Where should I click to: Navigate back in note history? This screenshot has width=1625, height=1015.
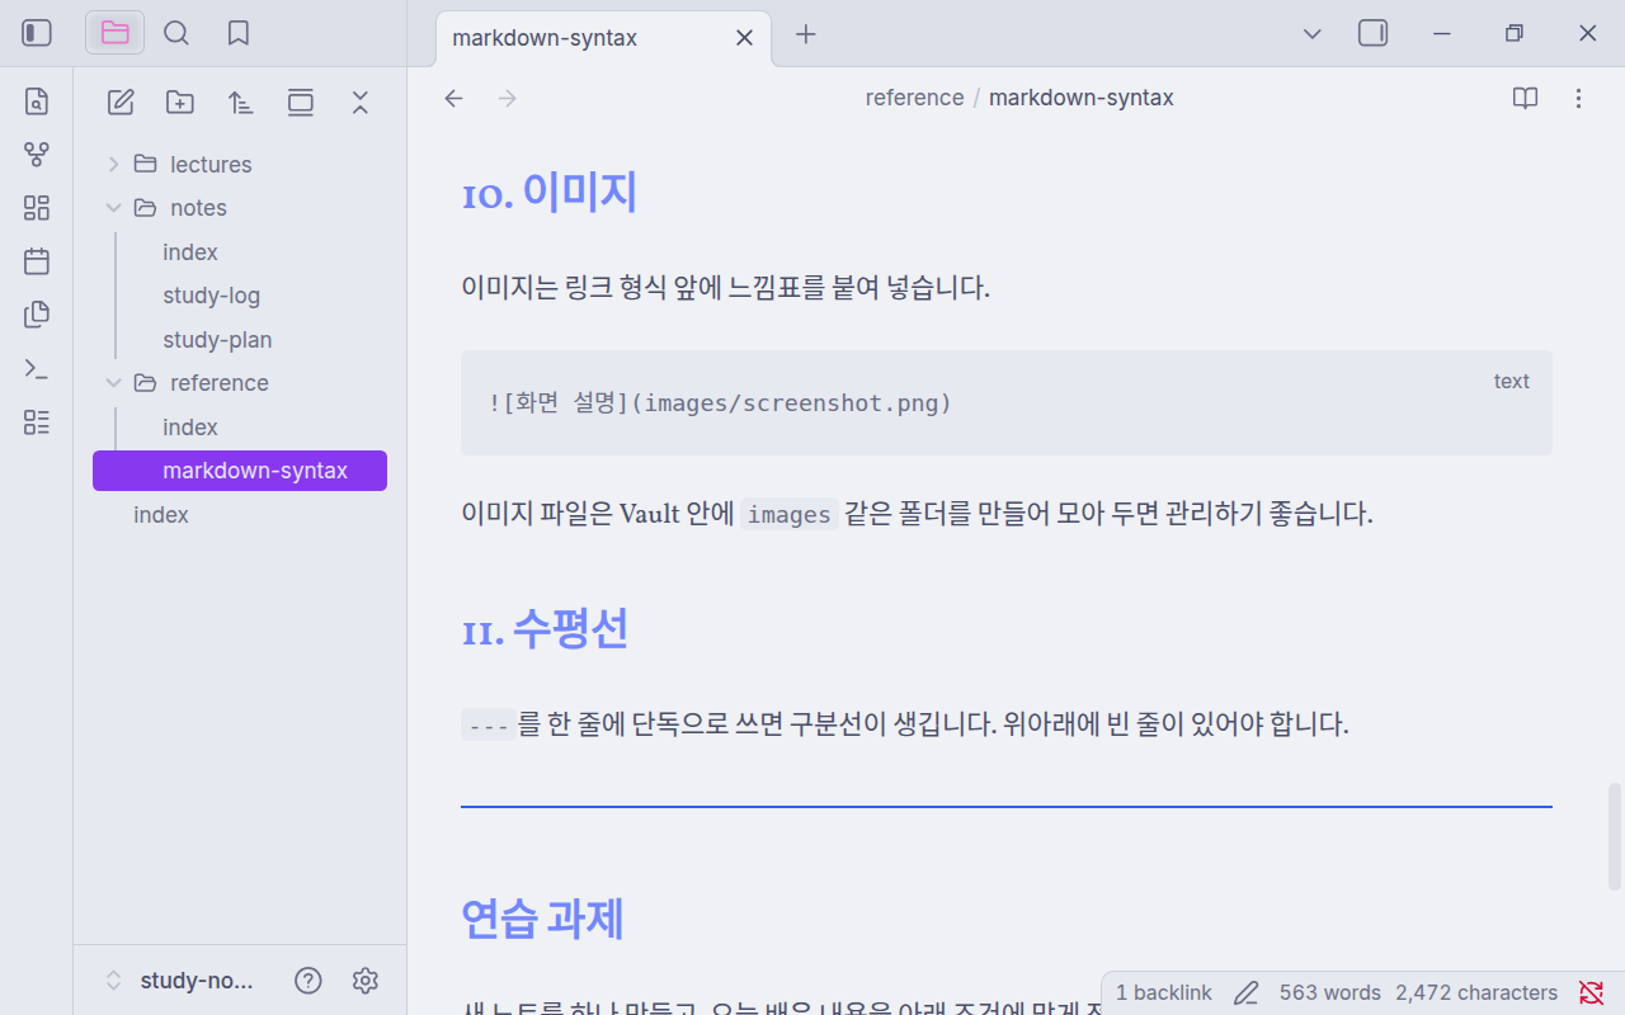pos(454,98)
